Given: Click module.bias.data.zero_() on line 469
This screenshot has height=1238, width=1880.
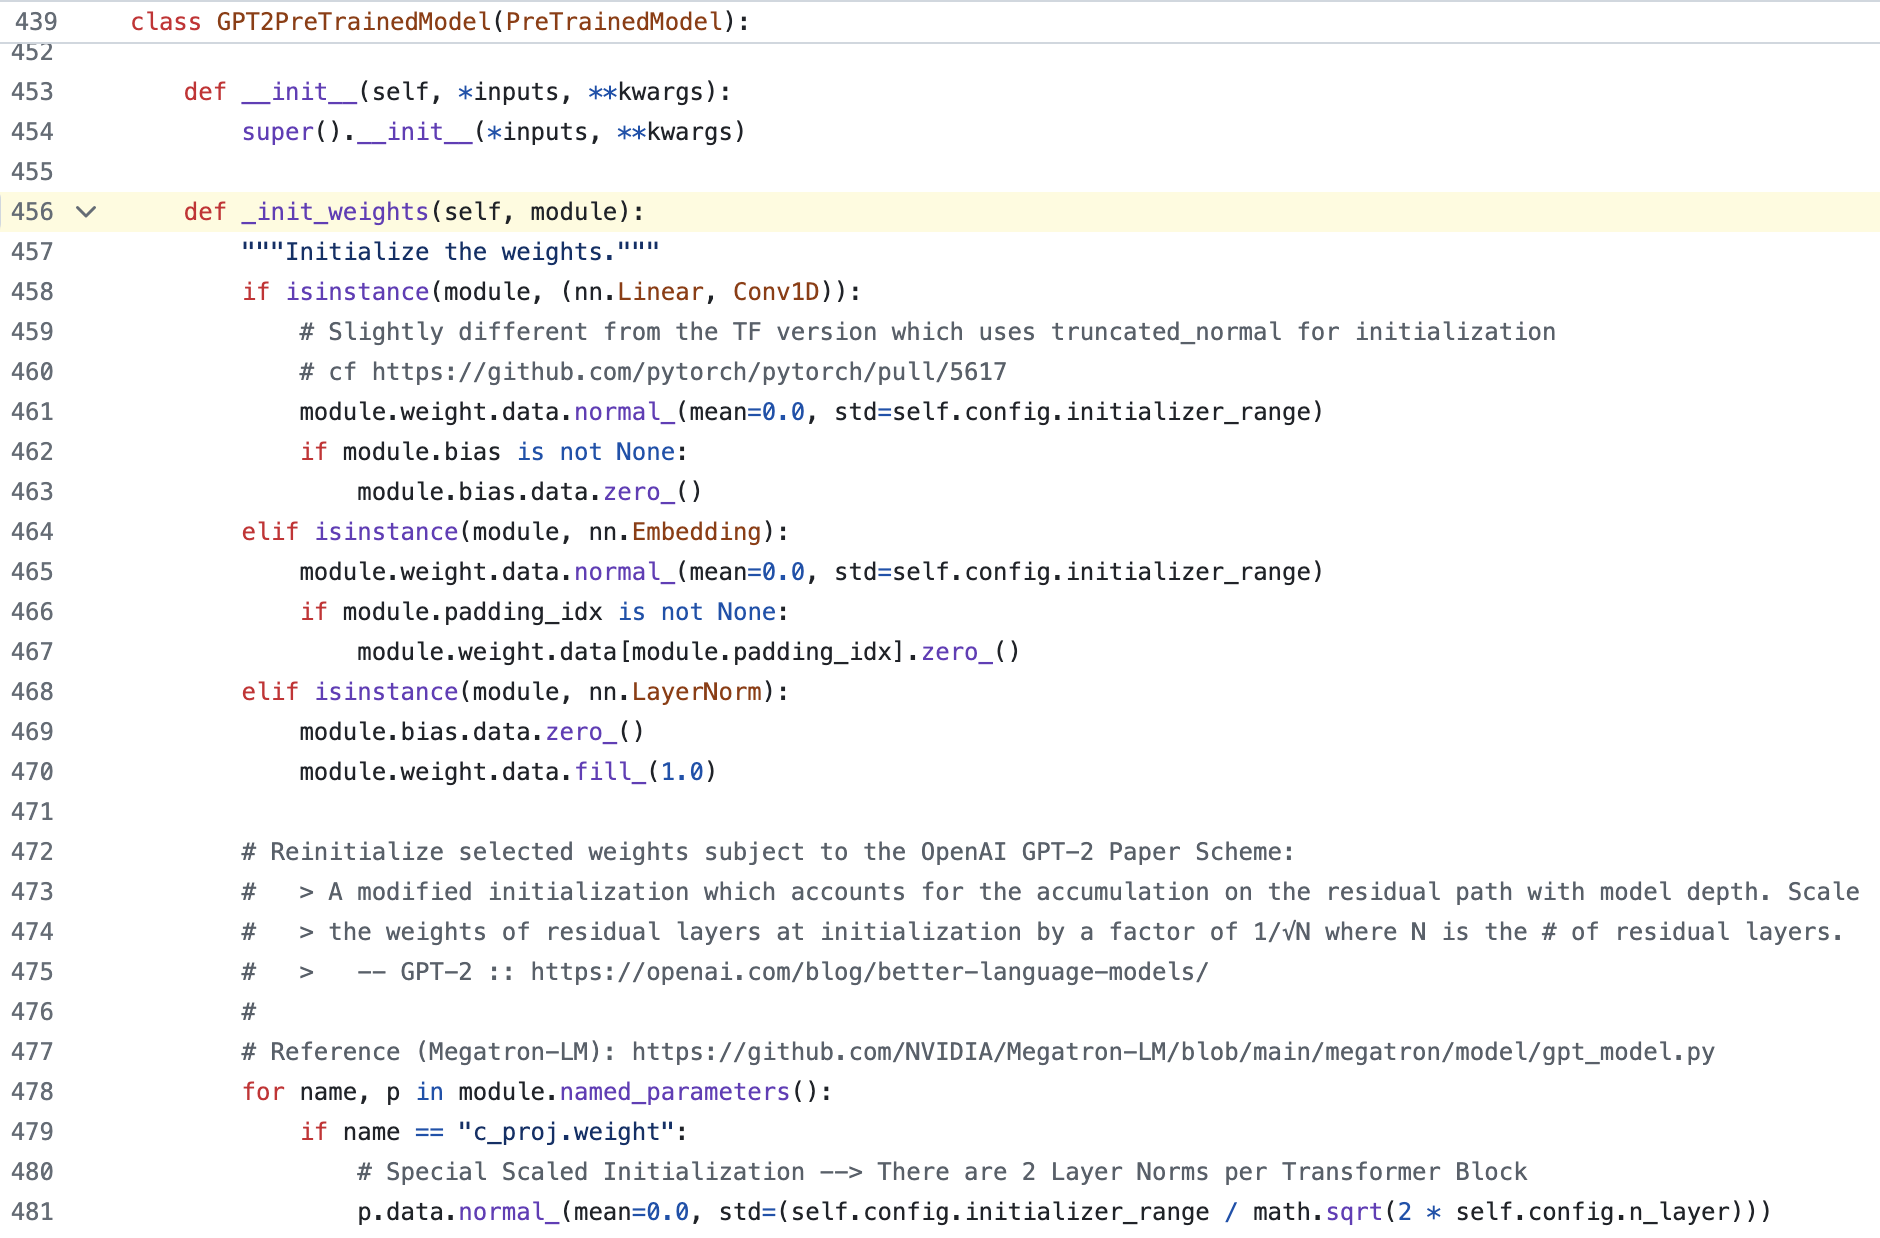Looking at the screenshot, I should tap(472, 732).
